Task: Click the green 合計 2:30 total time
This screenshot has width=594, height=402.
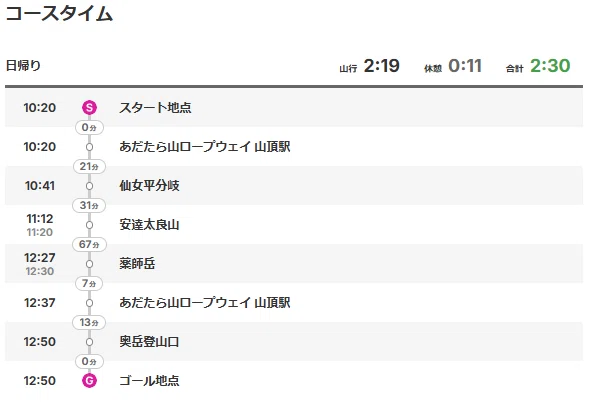Action: click(x=550, y=66)
